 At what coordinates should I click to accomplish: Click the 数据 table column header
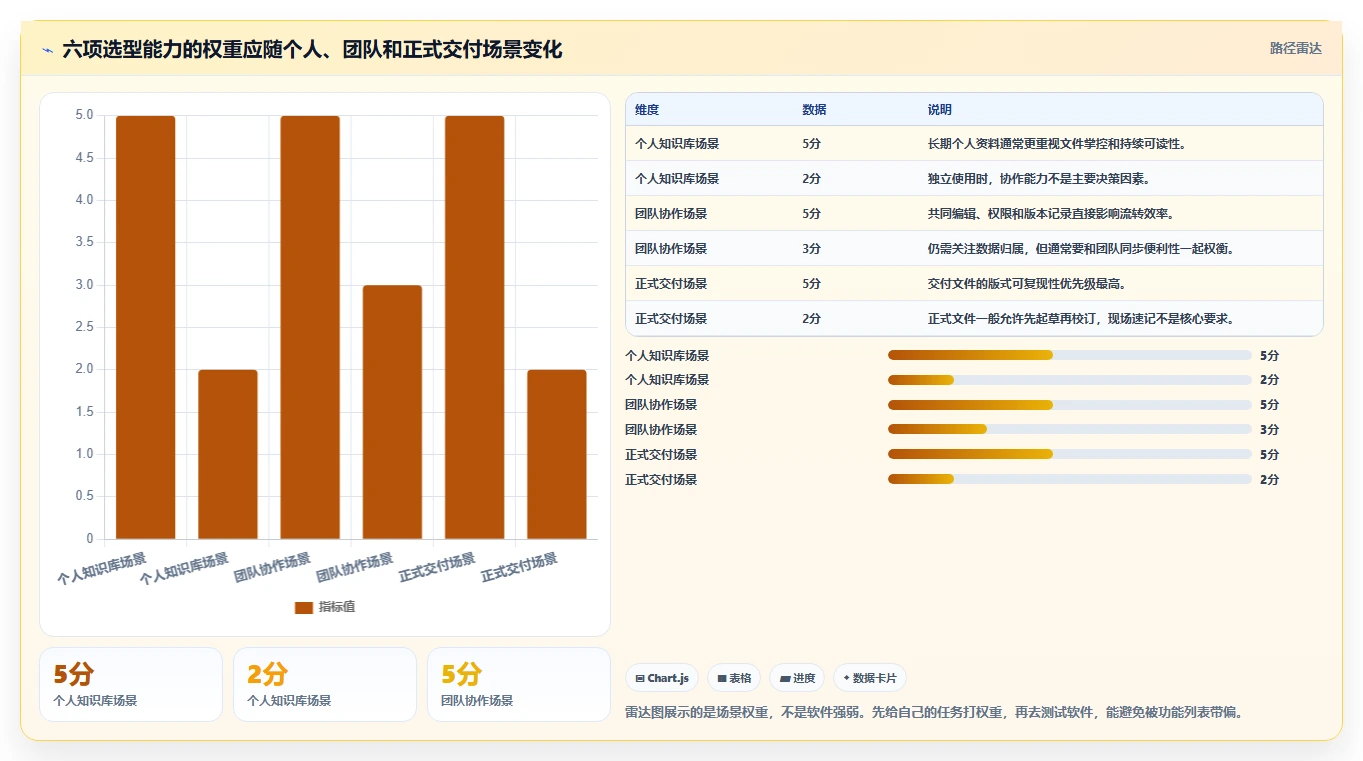814,110
